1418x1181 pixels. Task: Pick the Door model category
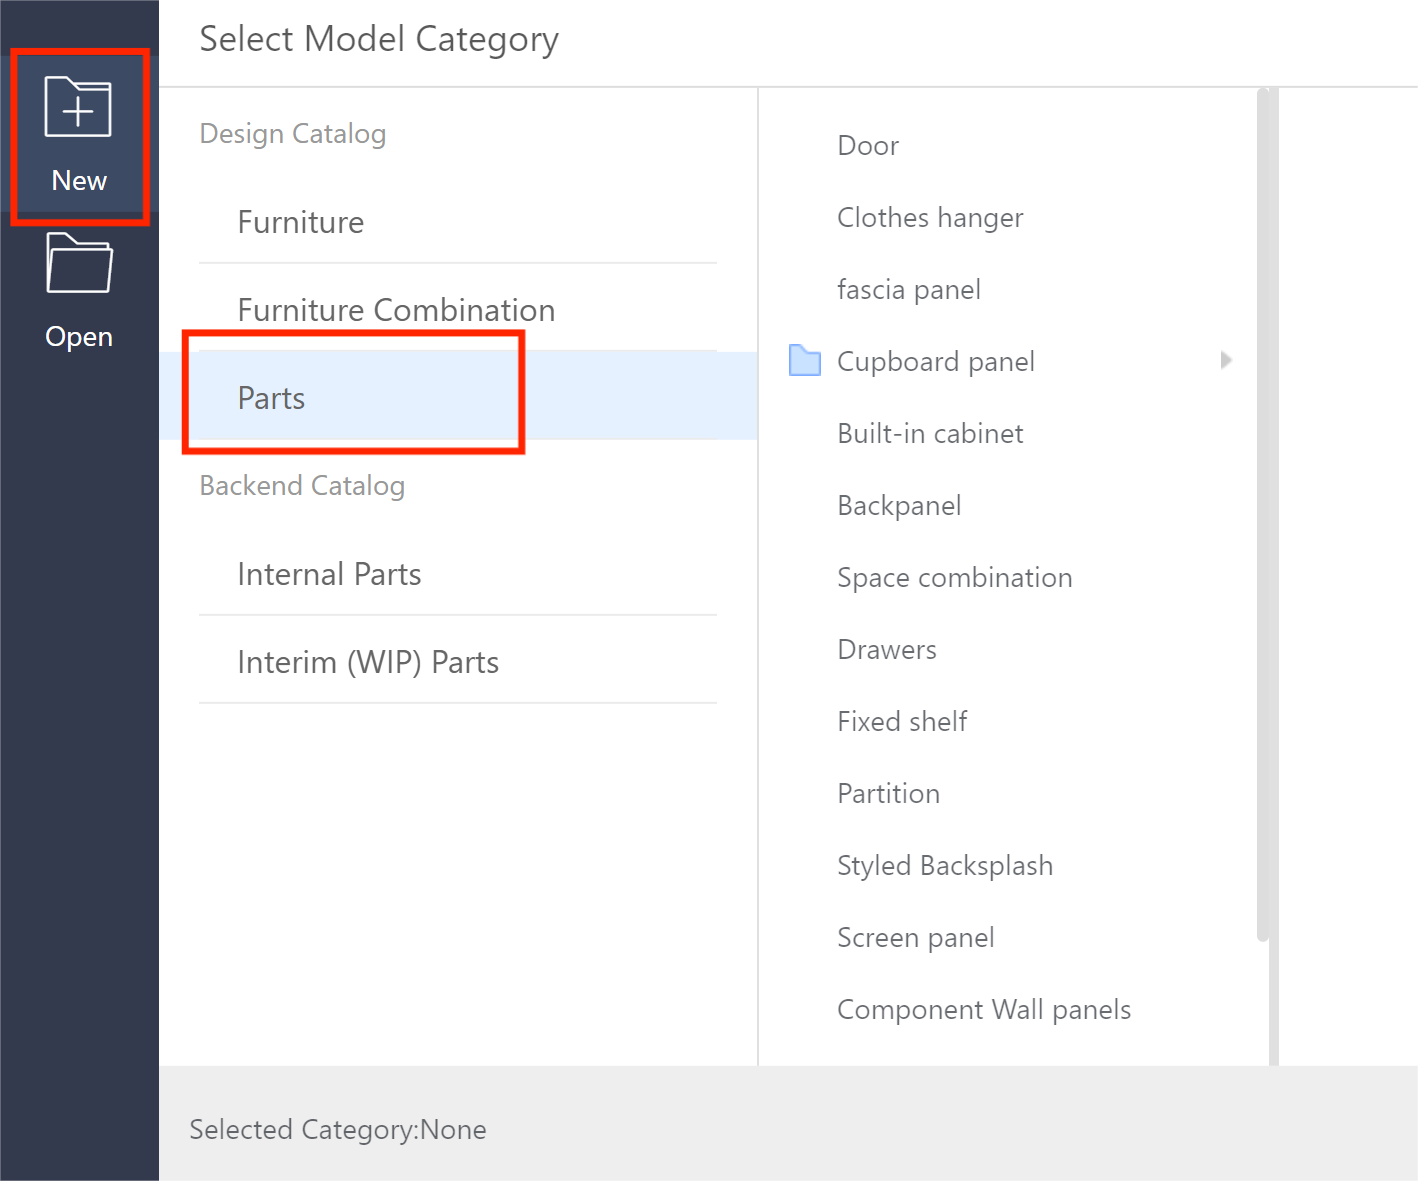868,146
